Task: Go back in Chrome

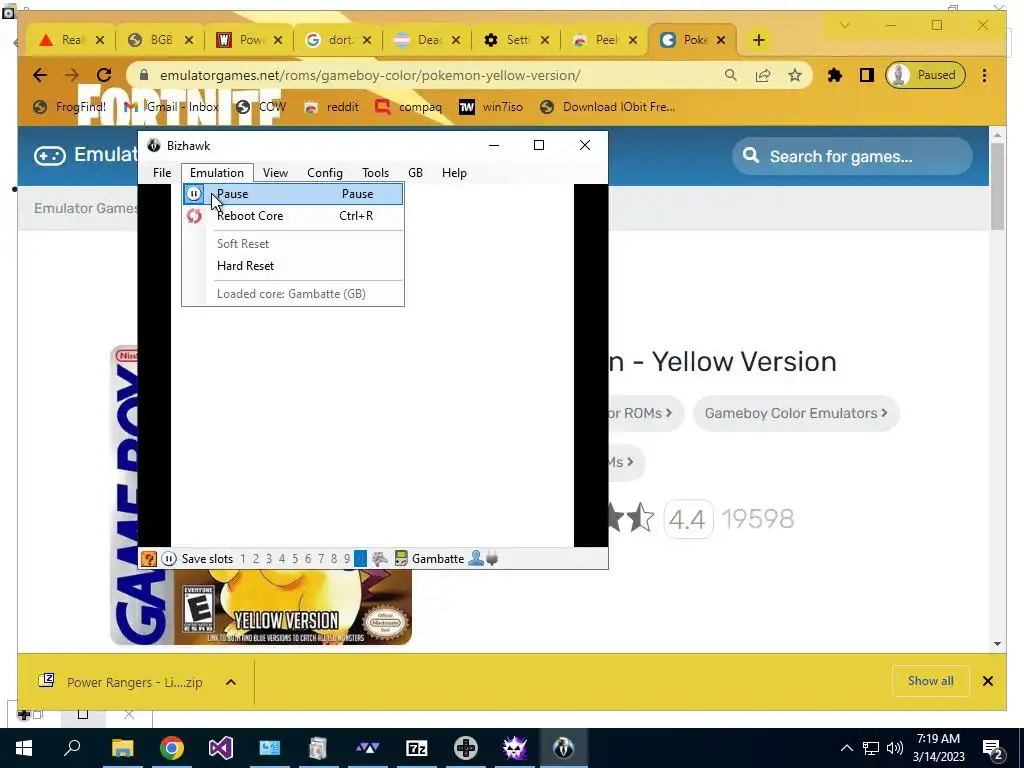Action: click(x=40, y=75)
